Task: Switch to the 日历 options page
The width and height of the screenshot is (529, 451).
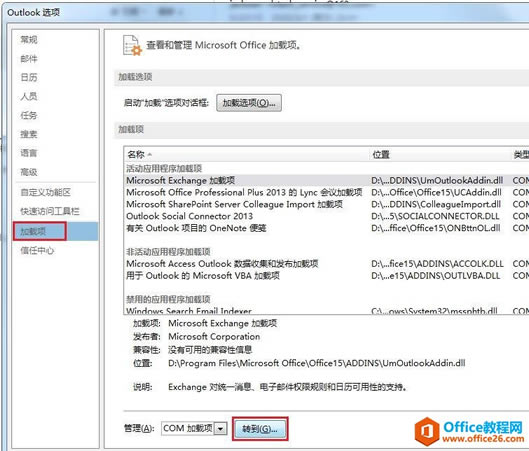Action: 29,78
